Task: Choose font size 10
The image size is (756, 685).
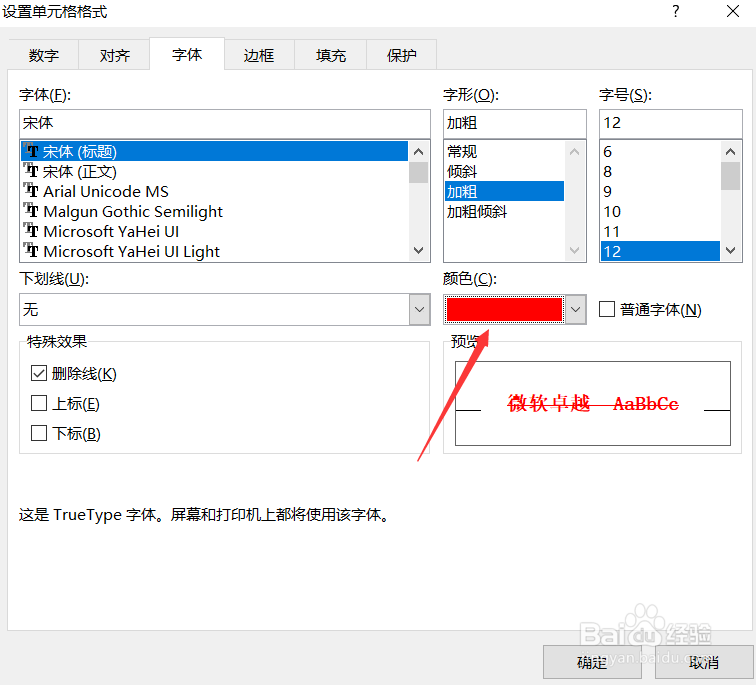Action: (661, 212)
